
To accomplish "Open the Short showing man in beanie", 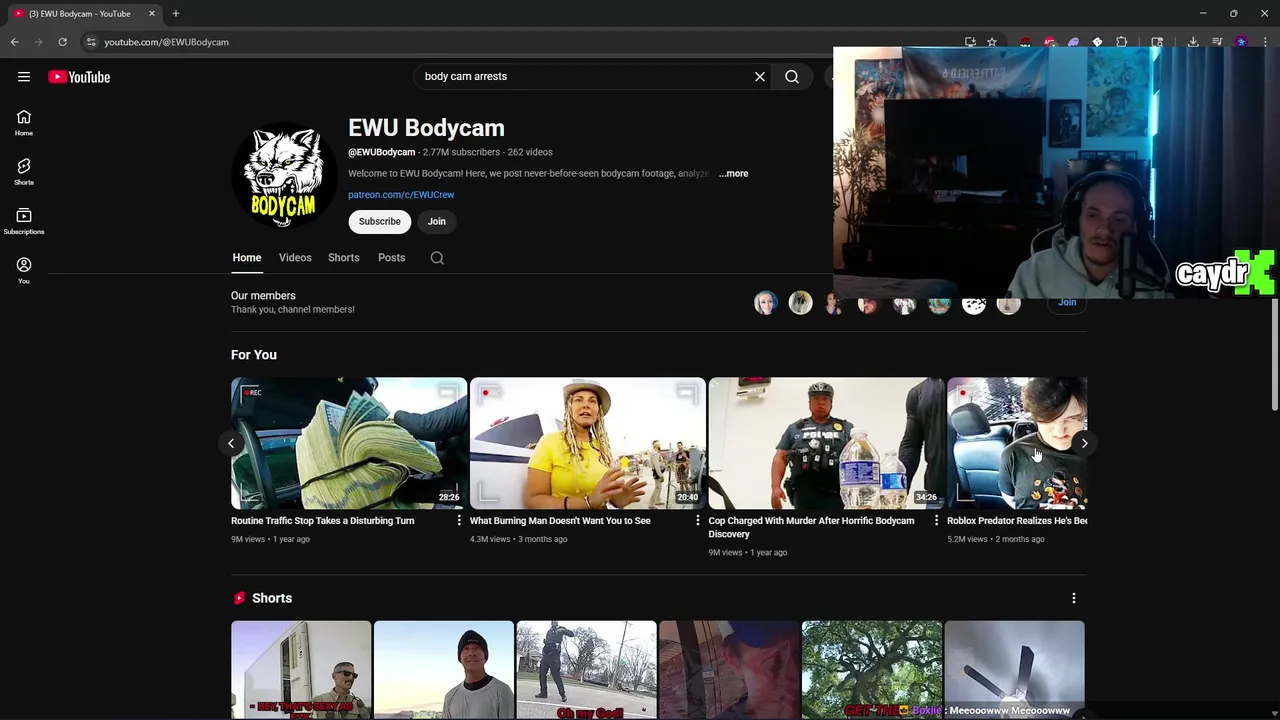I will [444, 670].
